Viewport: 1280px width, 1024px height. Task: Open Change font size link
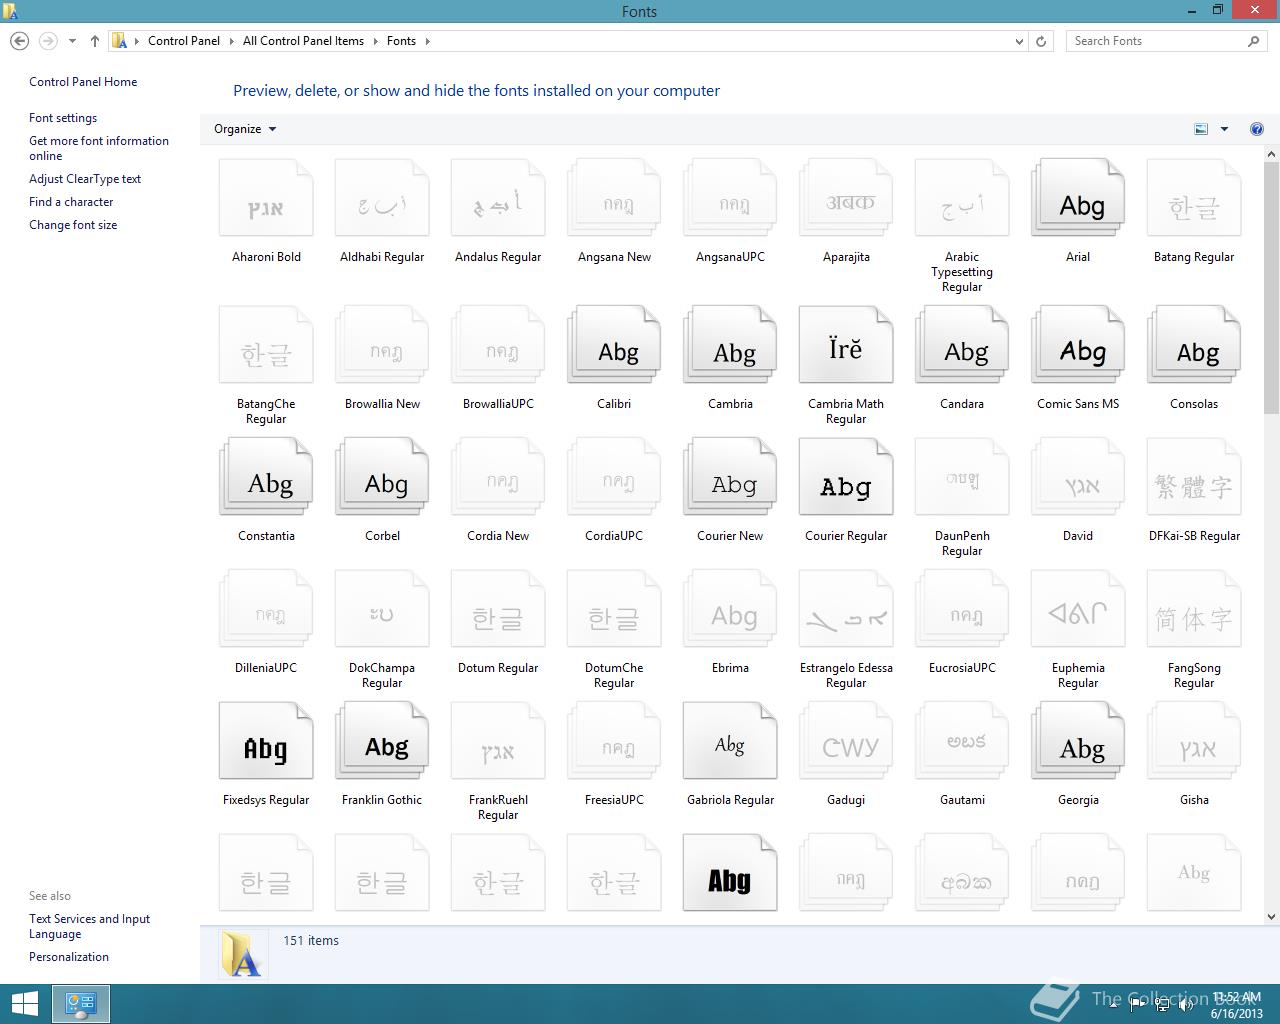(x=73, y=225)
